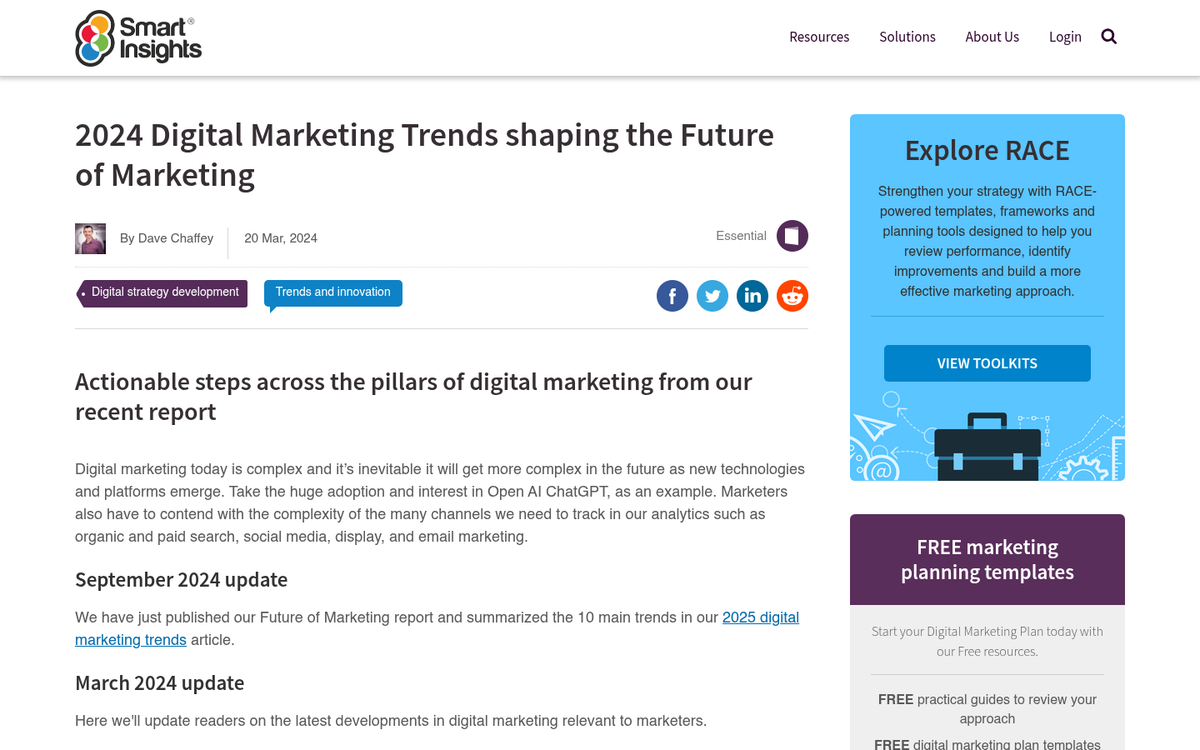Click the Essential membership badge icon
The image size is (1200, 750).
point(792,235)
